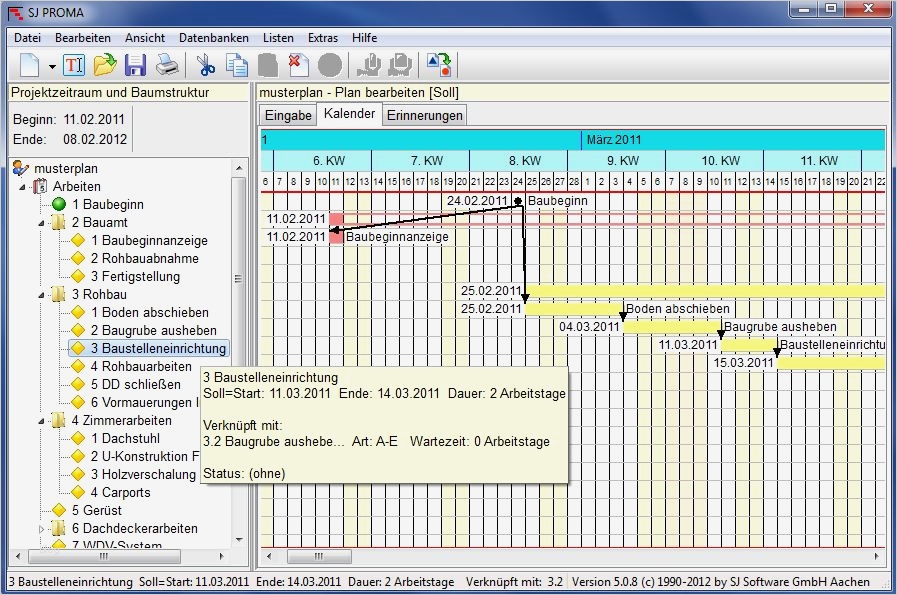Click the yellow Boden abschieben Gantt bar
This screenshot has width=897, height=595.
point(573,309)
